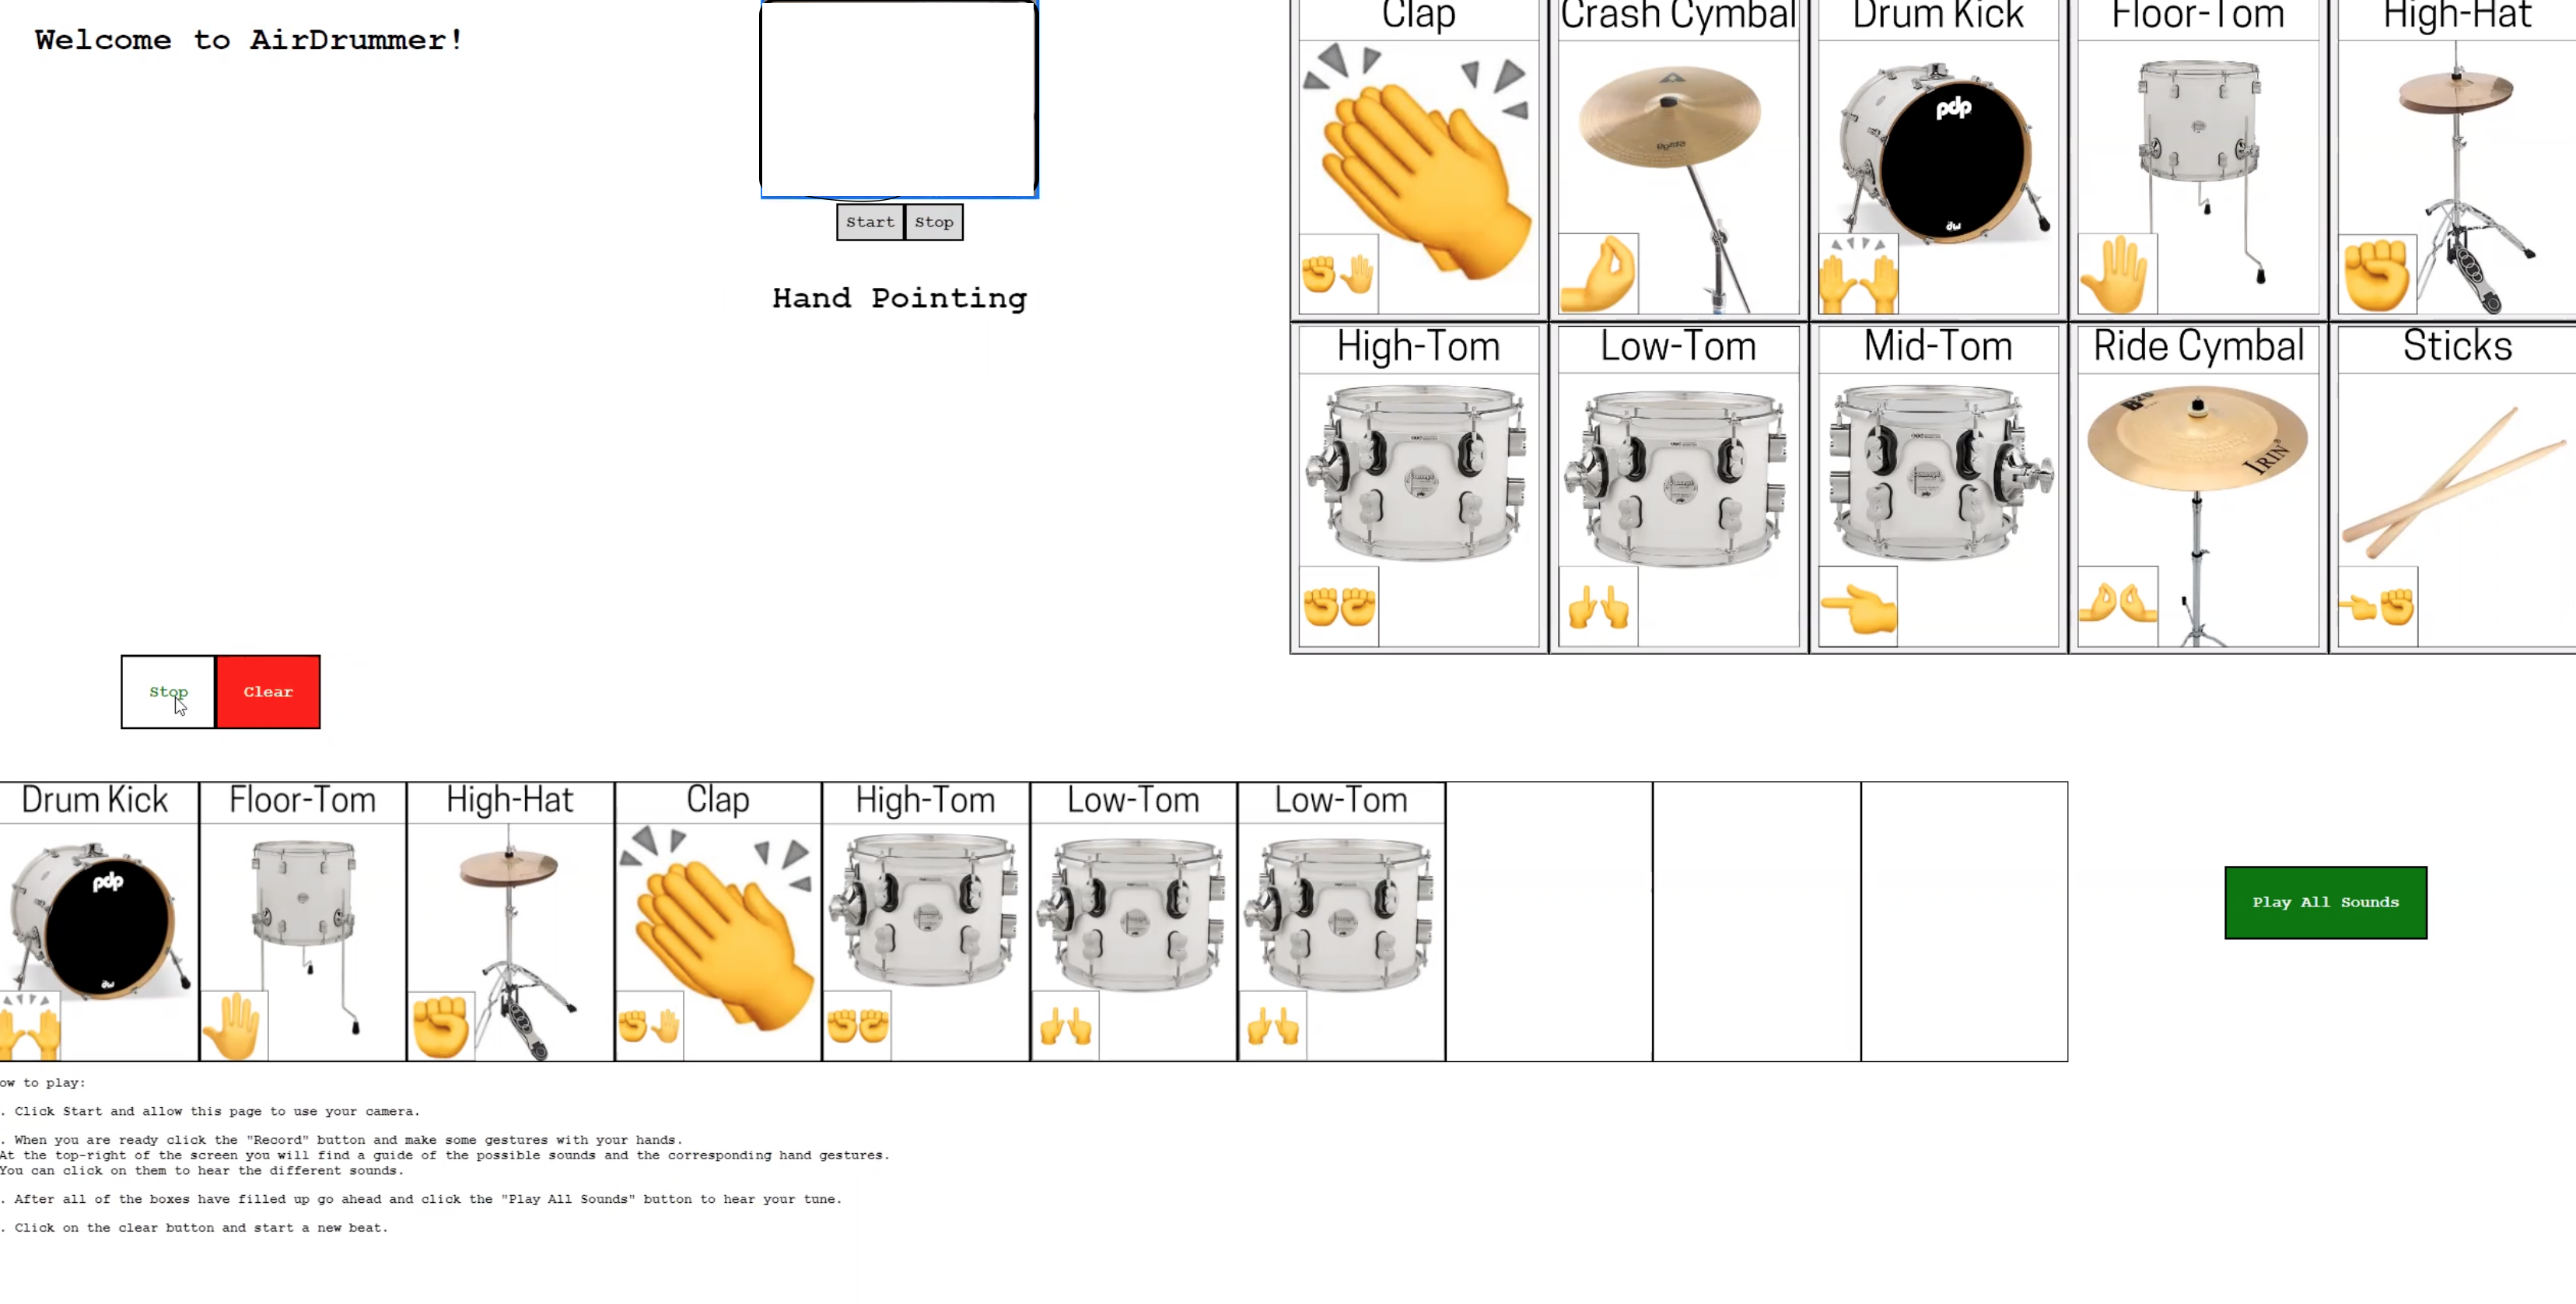Select the High-Hat sequence cell
Screen dimensions: 2576x1304
click(510, 921)
